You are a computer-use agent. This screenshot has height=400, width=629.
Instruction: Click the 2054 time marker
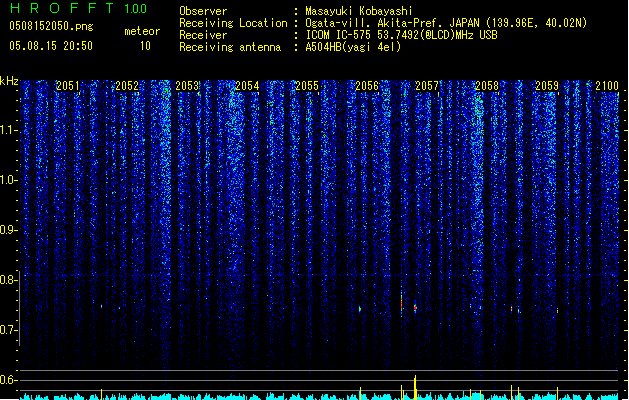pyautogui.click(x=247, y=85)
